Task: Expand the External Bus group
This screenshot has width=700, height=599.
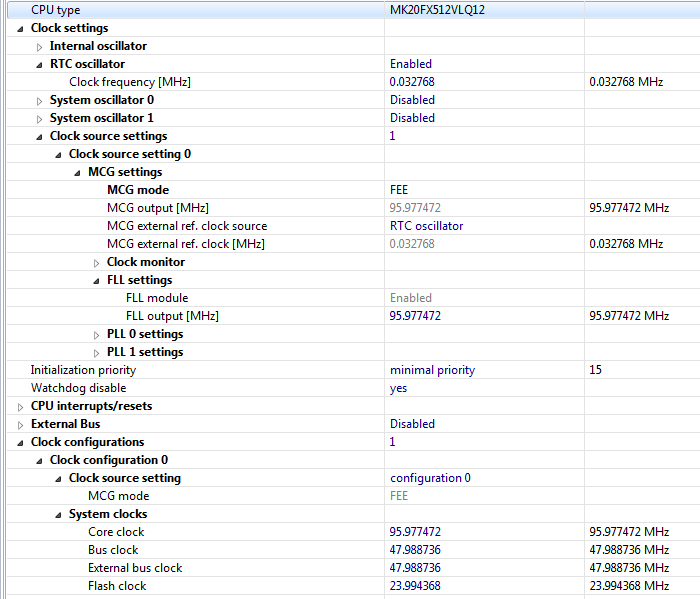Action: (x=20, y=425)
